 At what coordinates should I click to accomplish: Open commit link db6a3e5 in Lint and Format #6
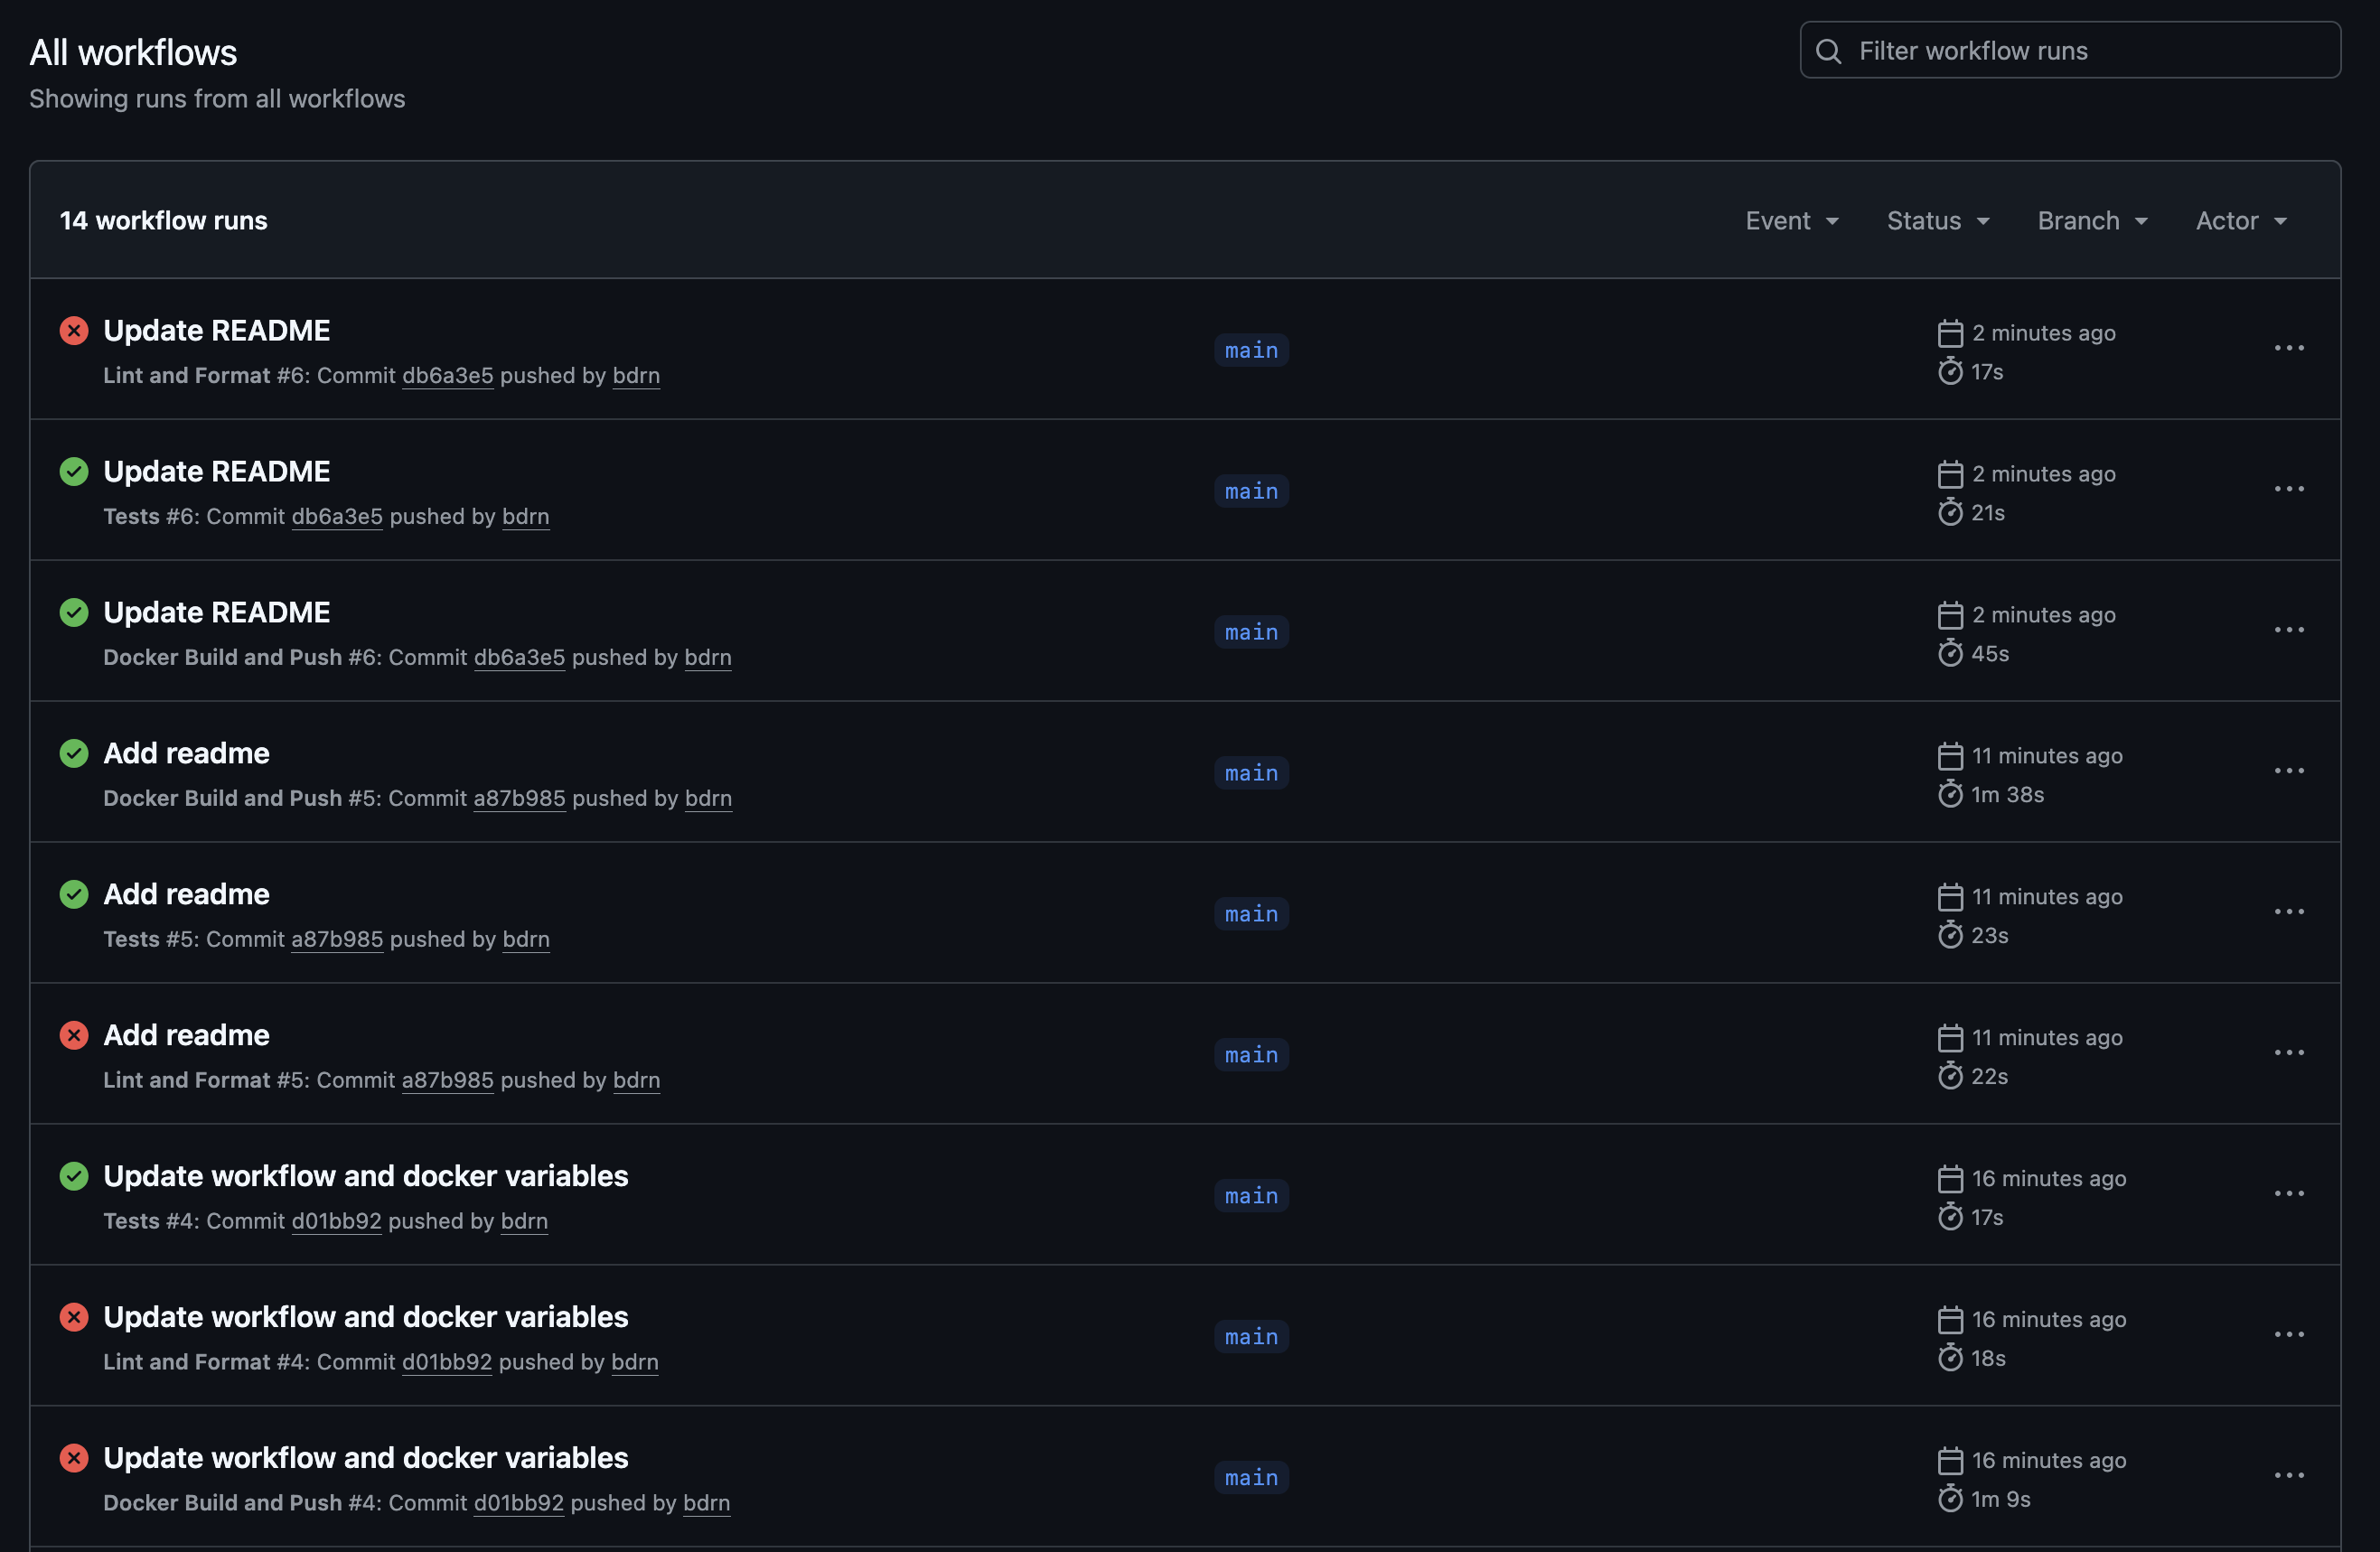447,375
